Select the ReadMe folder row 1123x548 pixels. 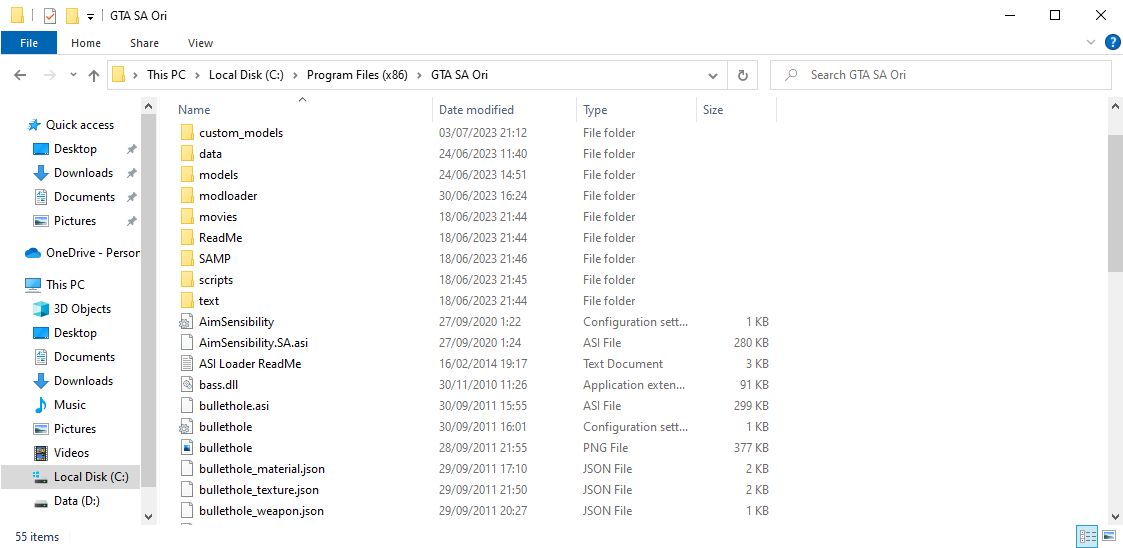[x=473, y=238]
